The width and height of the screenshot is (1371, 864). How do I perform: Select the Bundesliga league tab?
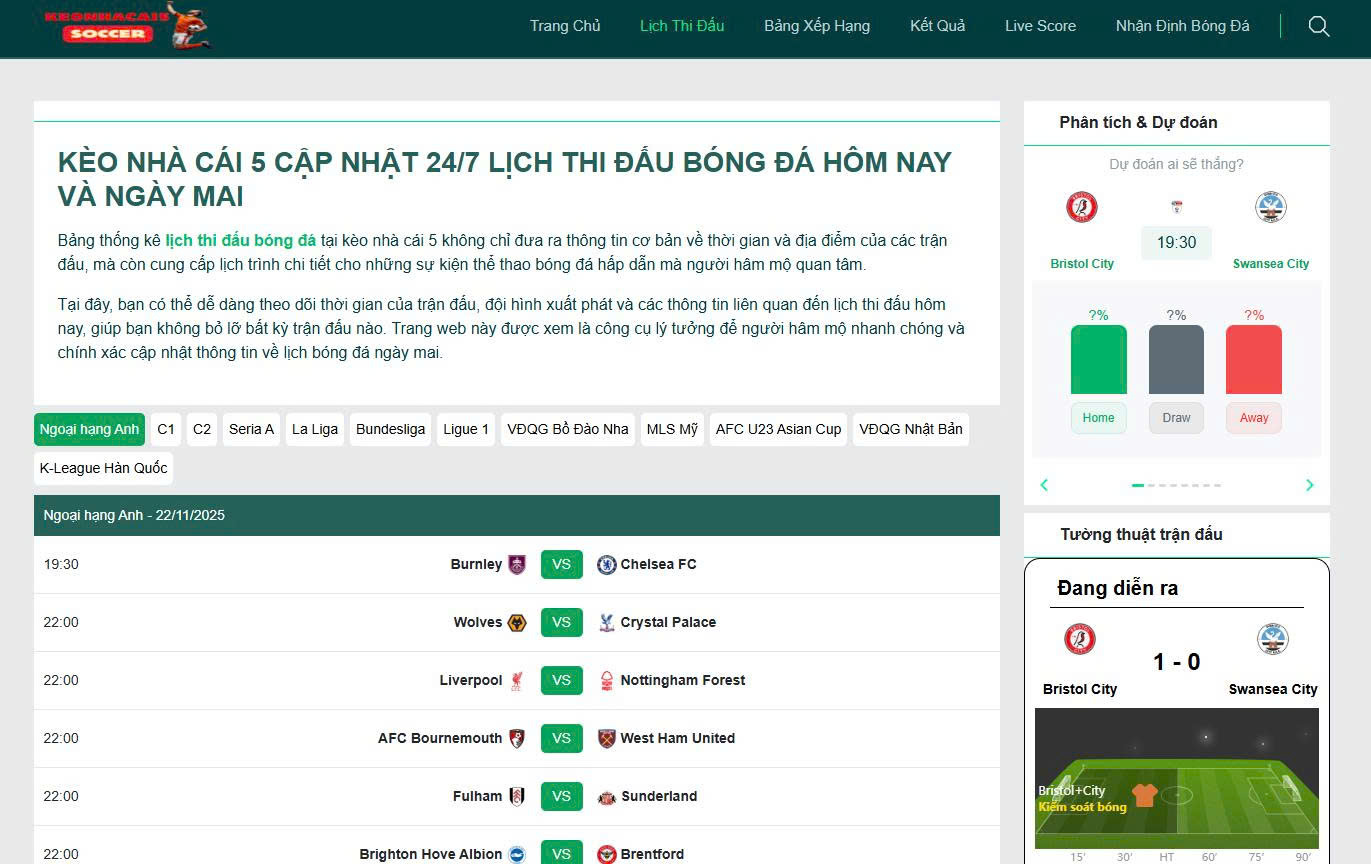click(x=390, y=429)
